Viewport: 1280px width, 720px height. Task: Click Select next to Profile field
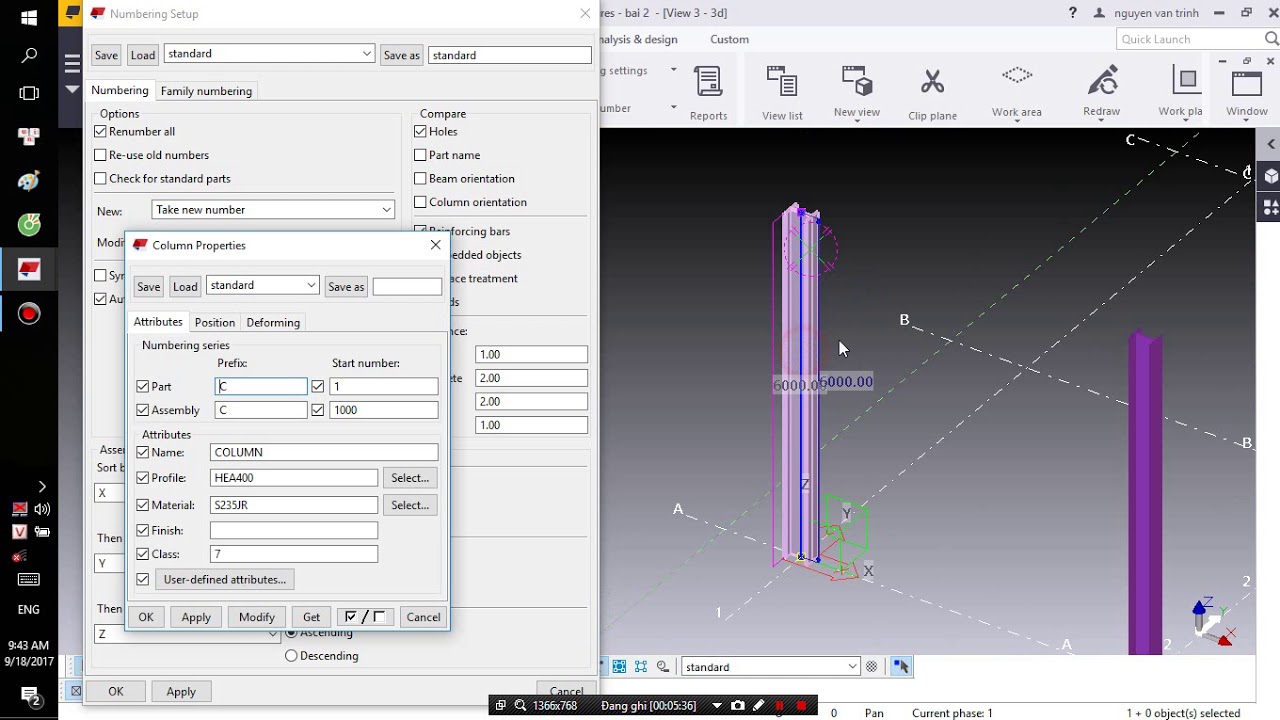click(x=410, y=478)
